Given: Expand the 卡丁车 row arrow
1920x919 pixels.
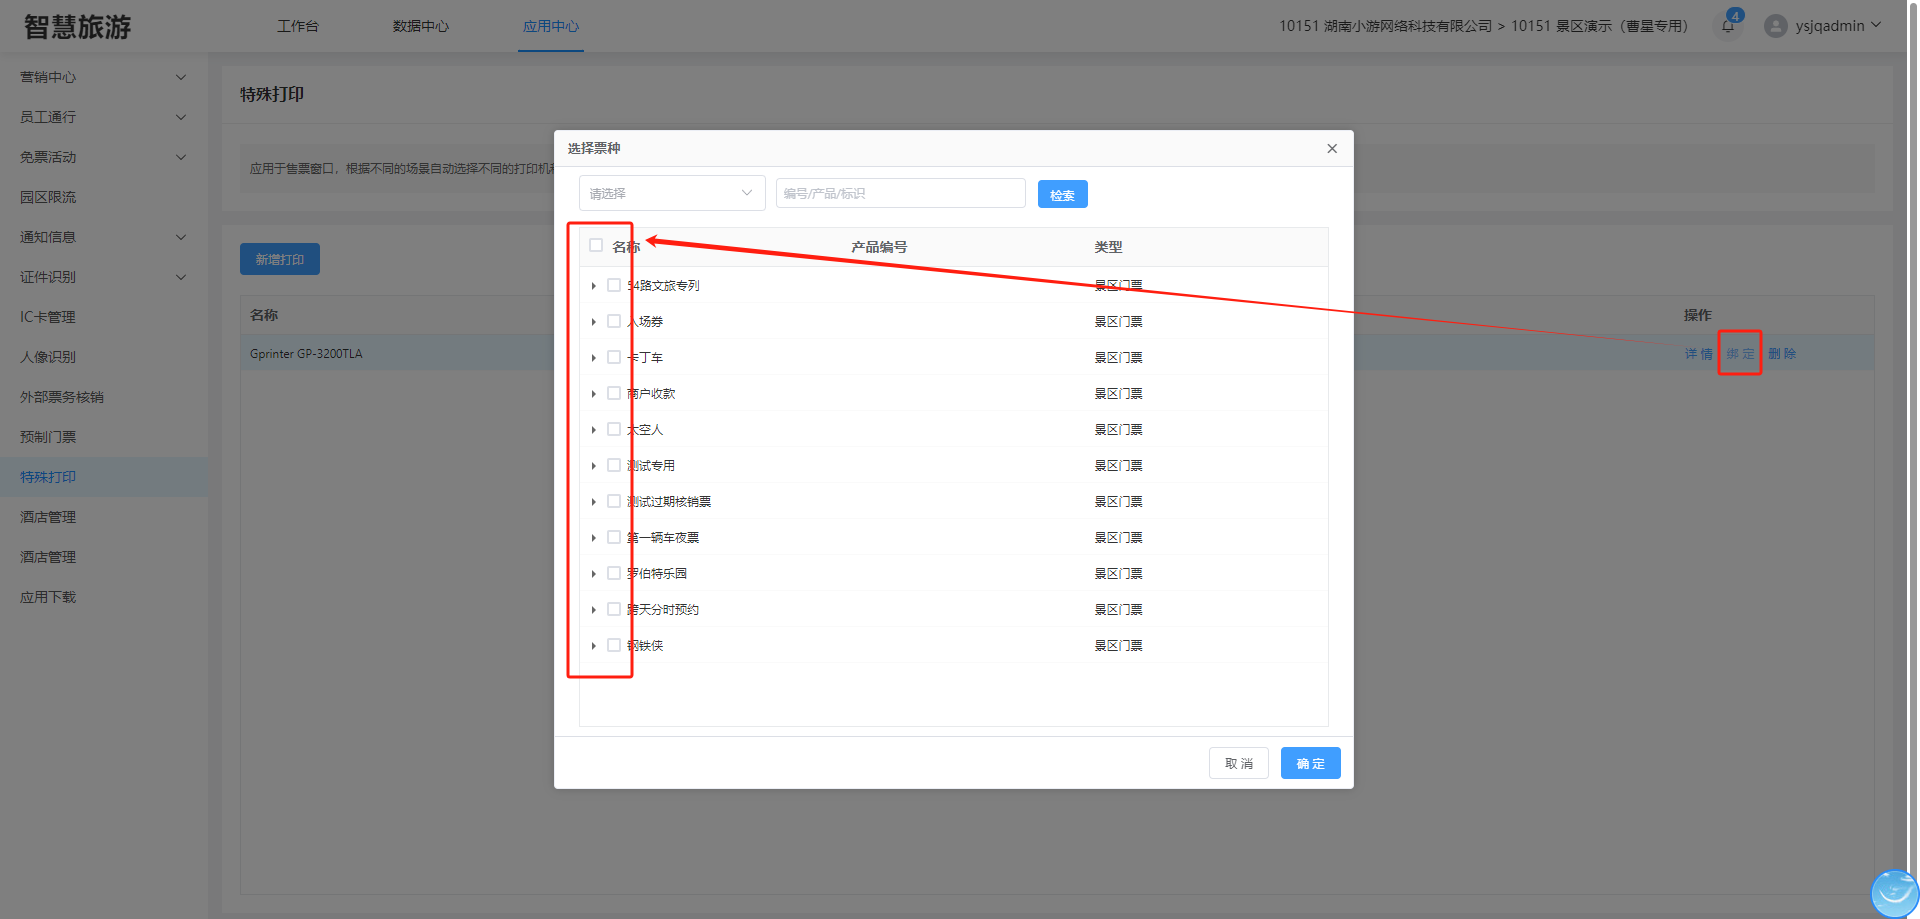Looking at the screenshot, I should click(x=594, y=358).
